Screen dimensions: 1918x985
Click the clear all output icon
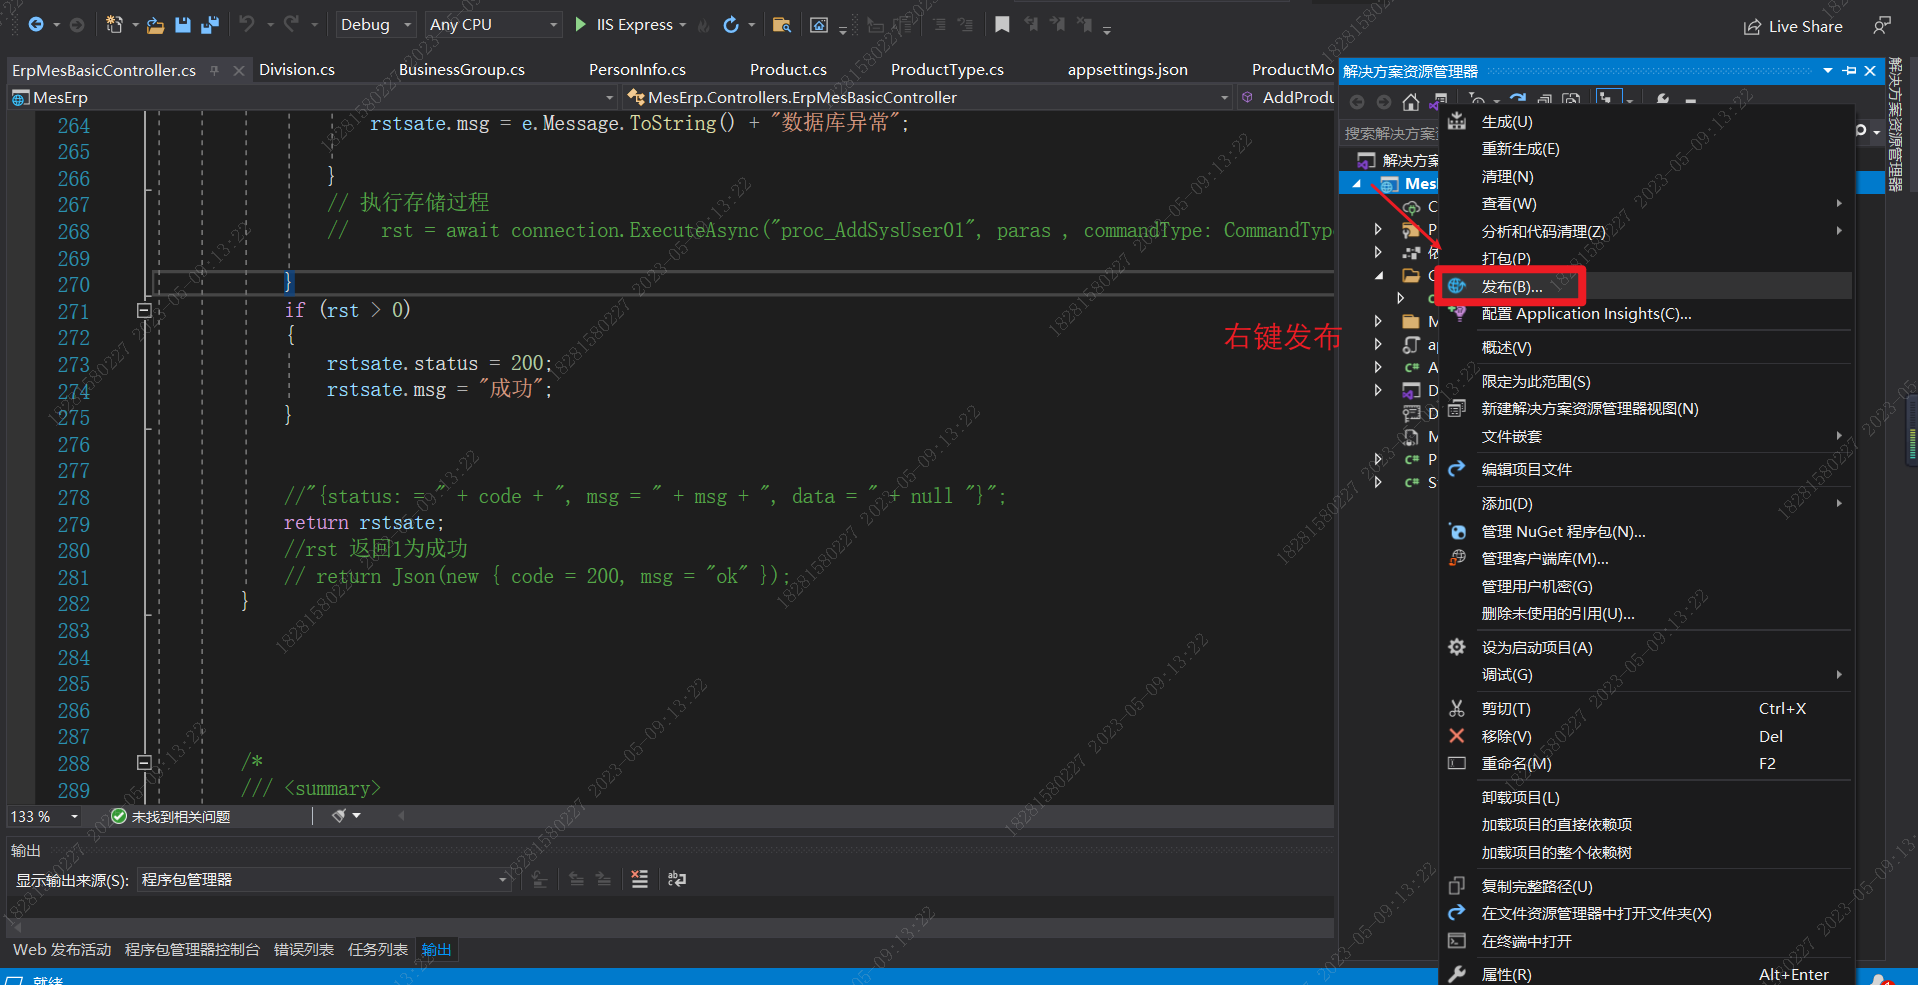[x=640, y=879]
